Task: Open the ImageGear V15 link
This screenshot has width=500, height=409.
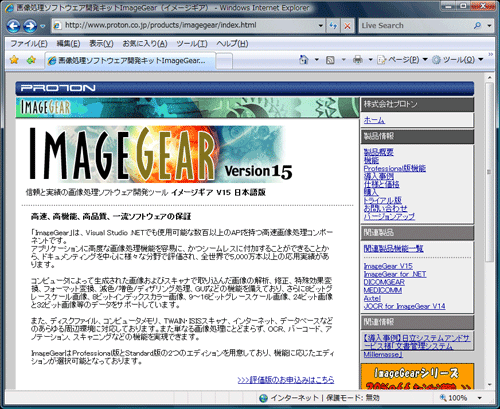Action: tap(388, 266)
